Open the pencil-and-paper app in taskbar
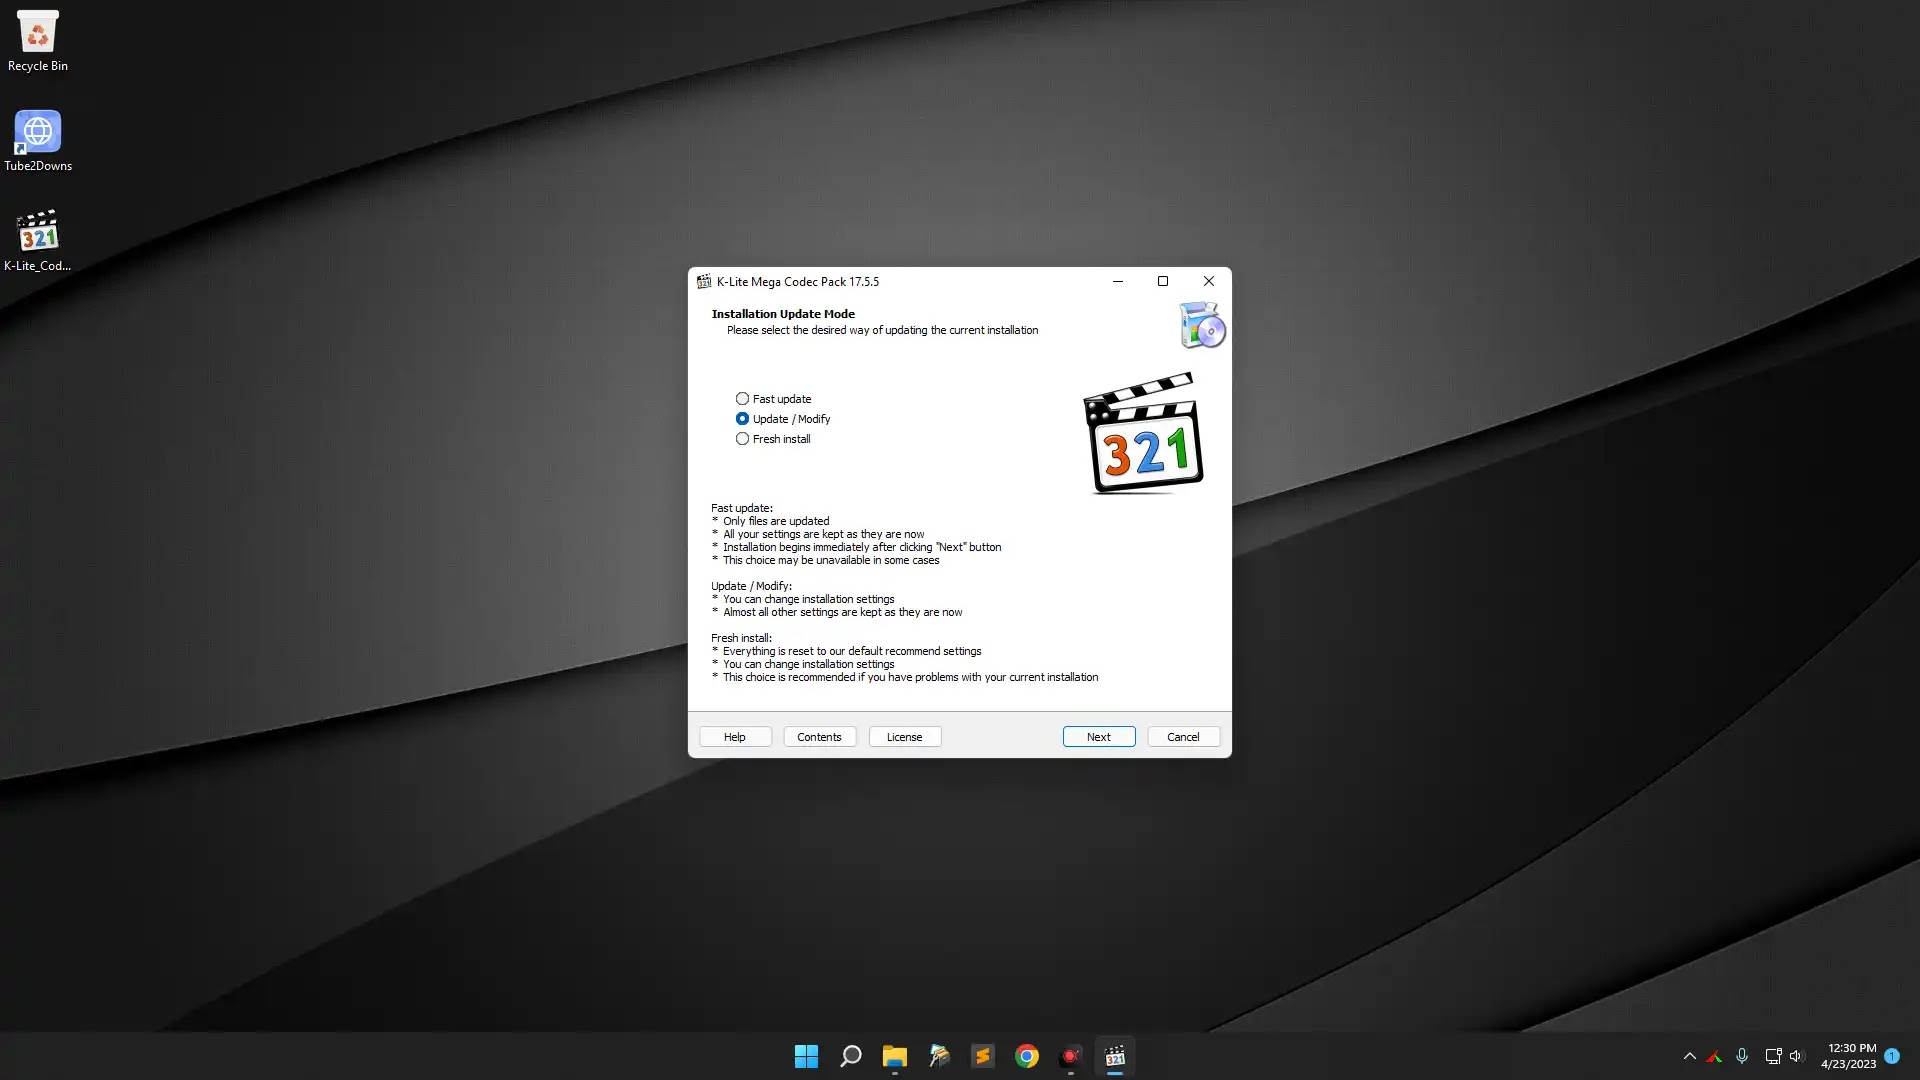1920x1080 pixels. click(938, 1056)
